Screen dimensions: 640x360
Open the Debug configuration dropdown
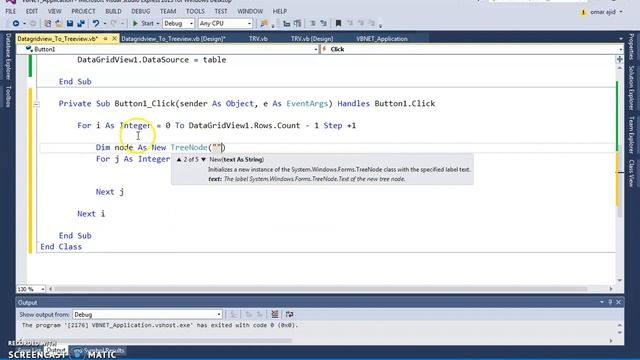click(x=178, y=24)
